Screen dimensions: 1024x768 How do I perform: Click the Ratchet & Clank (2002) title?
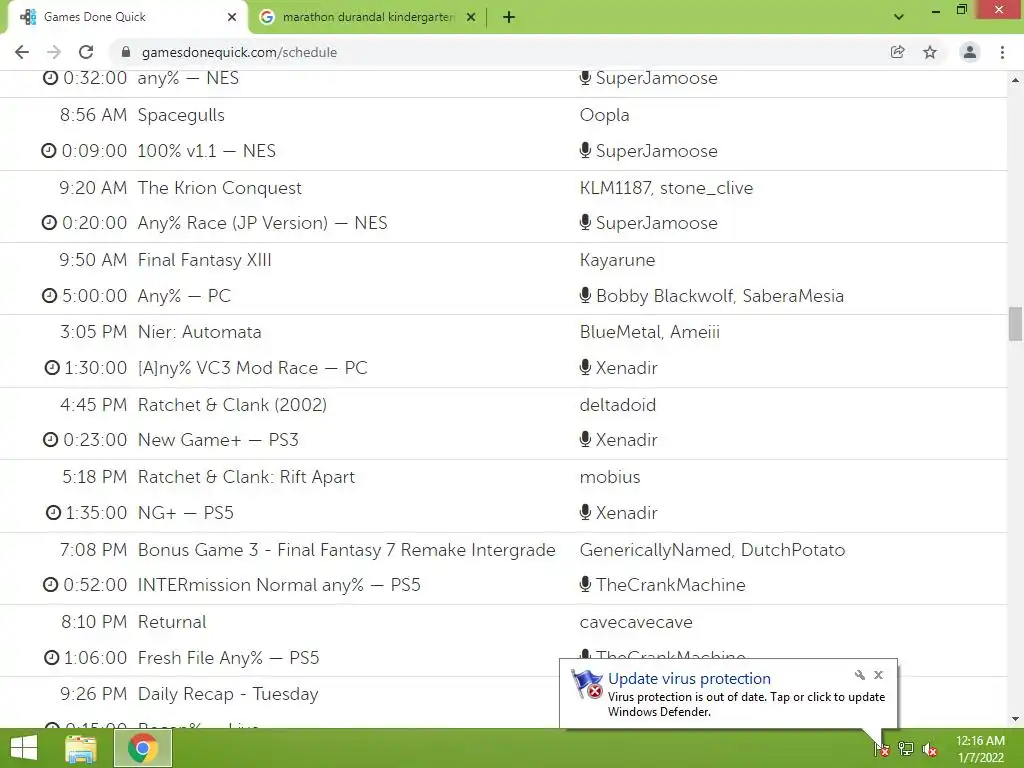point(232,405)
